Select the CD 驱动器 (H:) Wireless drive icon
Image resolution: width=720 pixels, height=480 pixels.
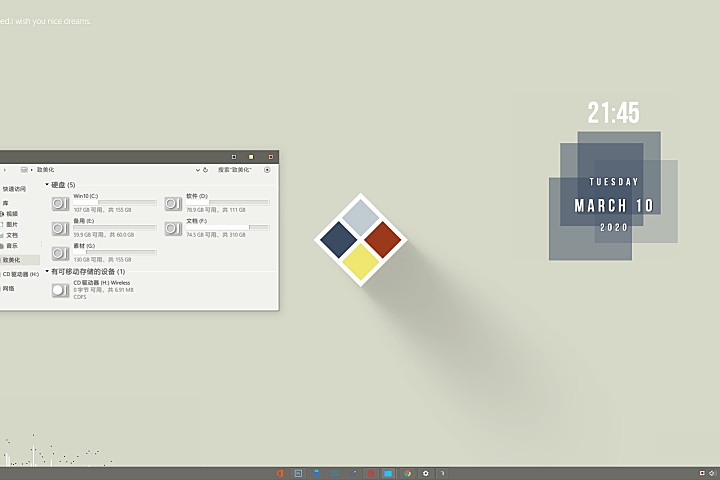coord(60,290)
